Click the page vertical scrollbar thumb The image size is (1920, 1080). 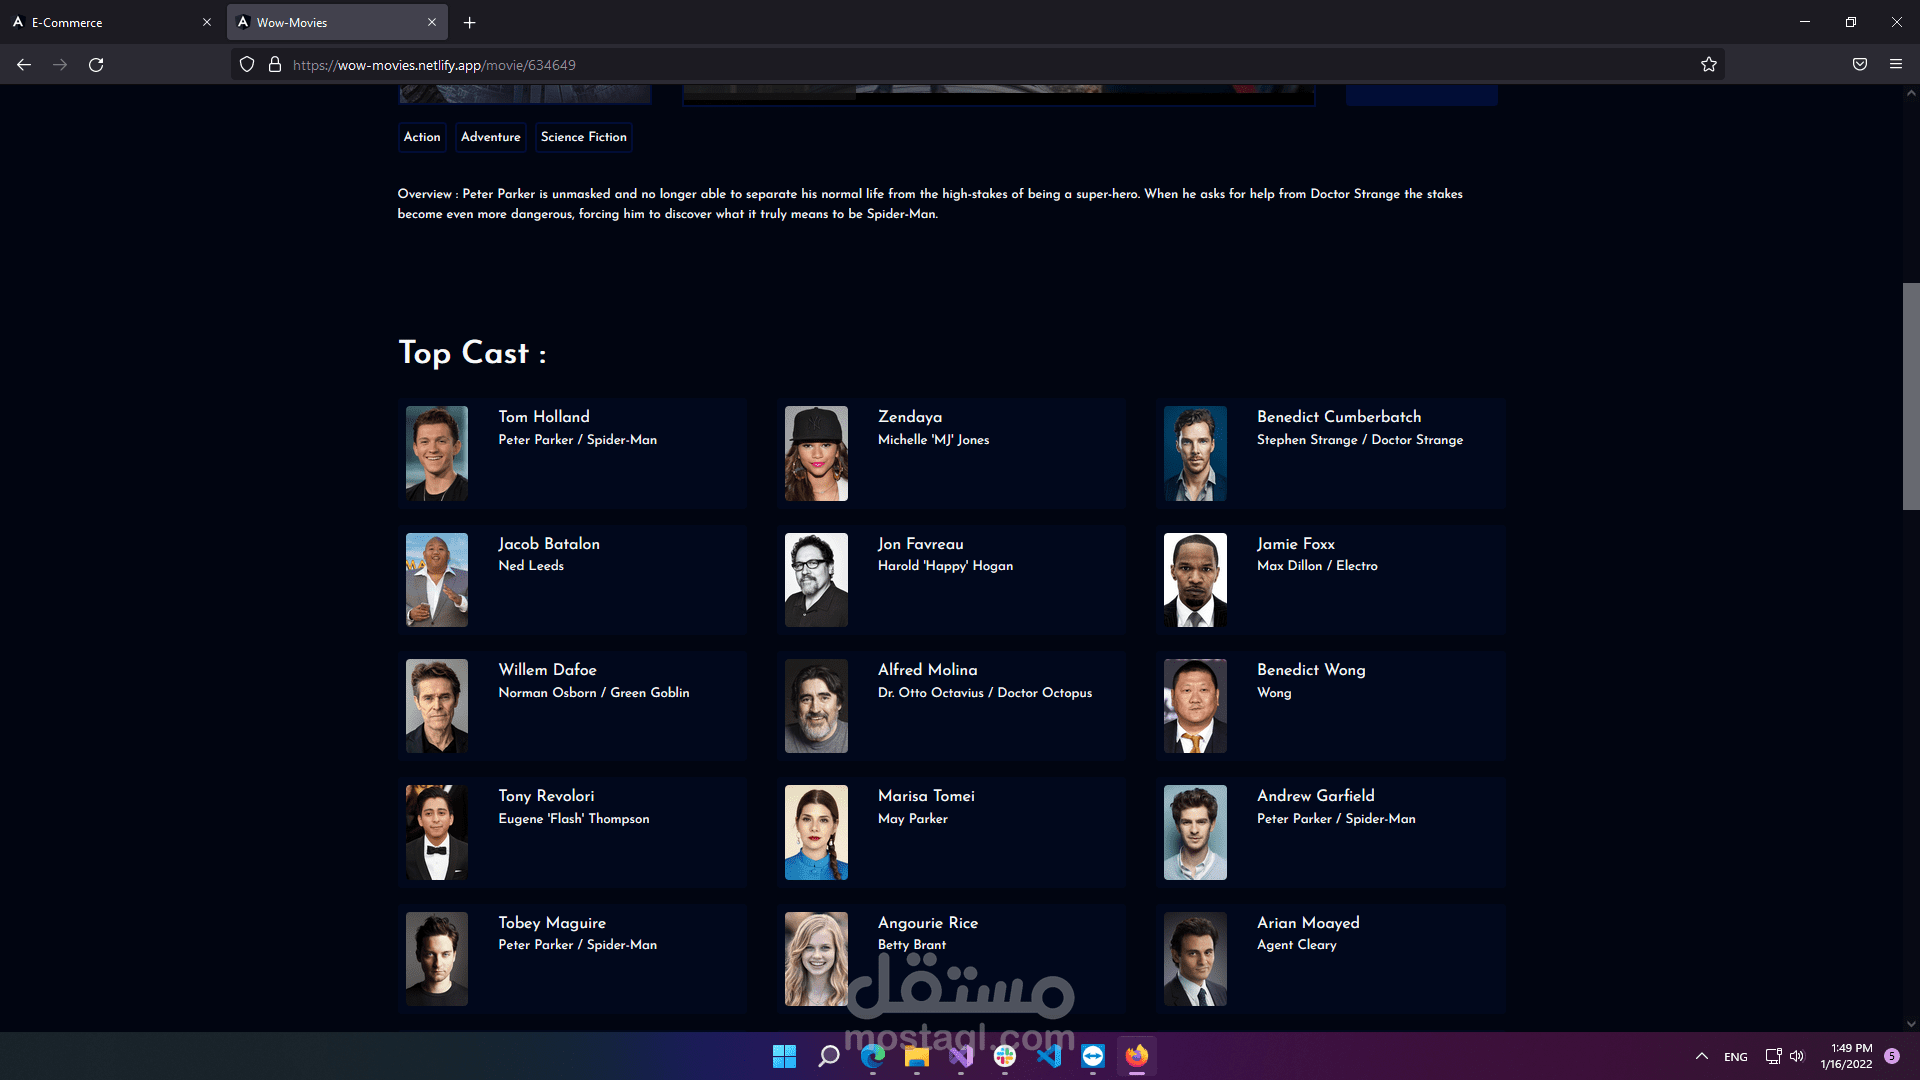1910,397
